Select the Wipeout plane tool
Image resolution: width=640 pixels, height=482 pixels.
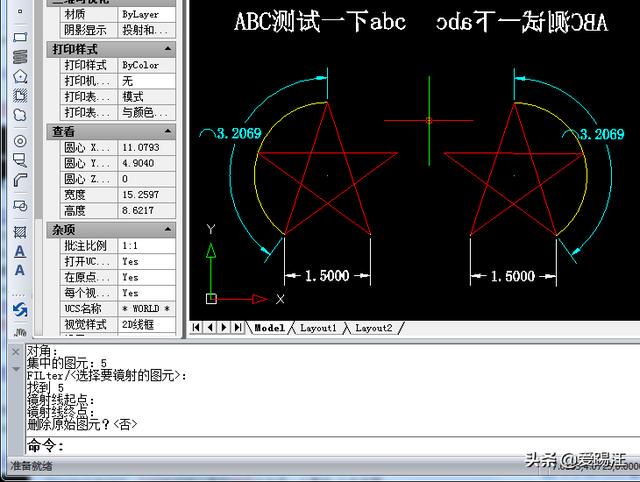pos(20,160)
